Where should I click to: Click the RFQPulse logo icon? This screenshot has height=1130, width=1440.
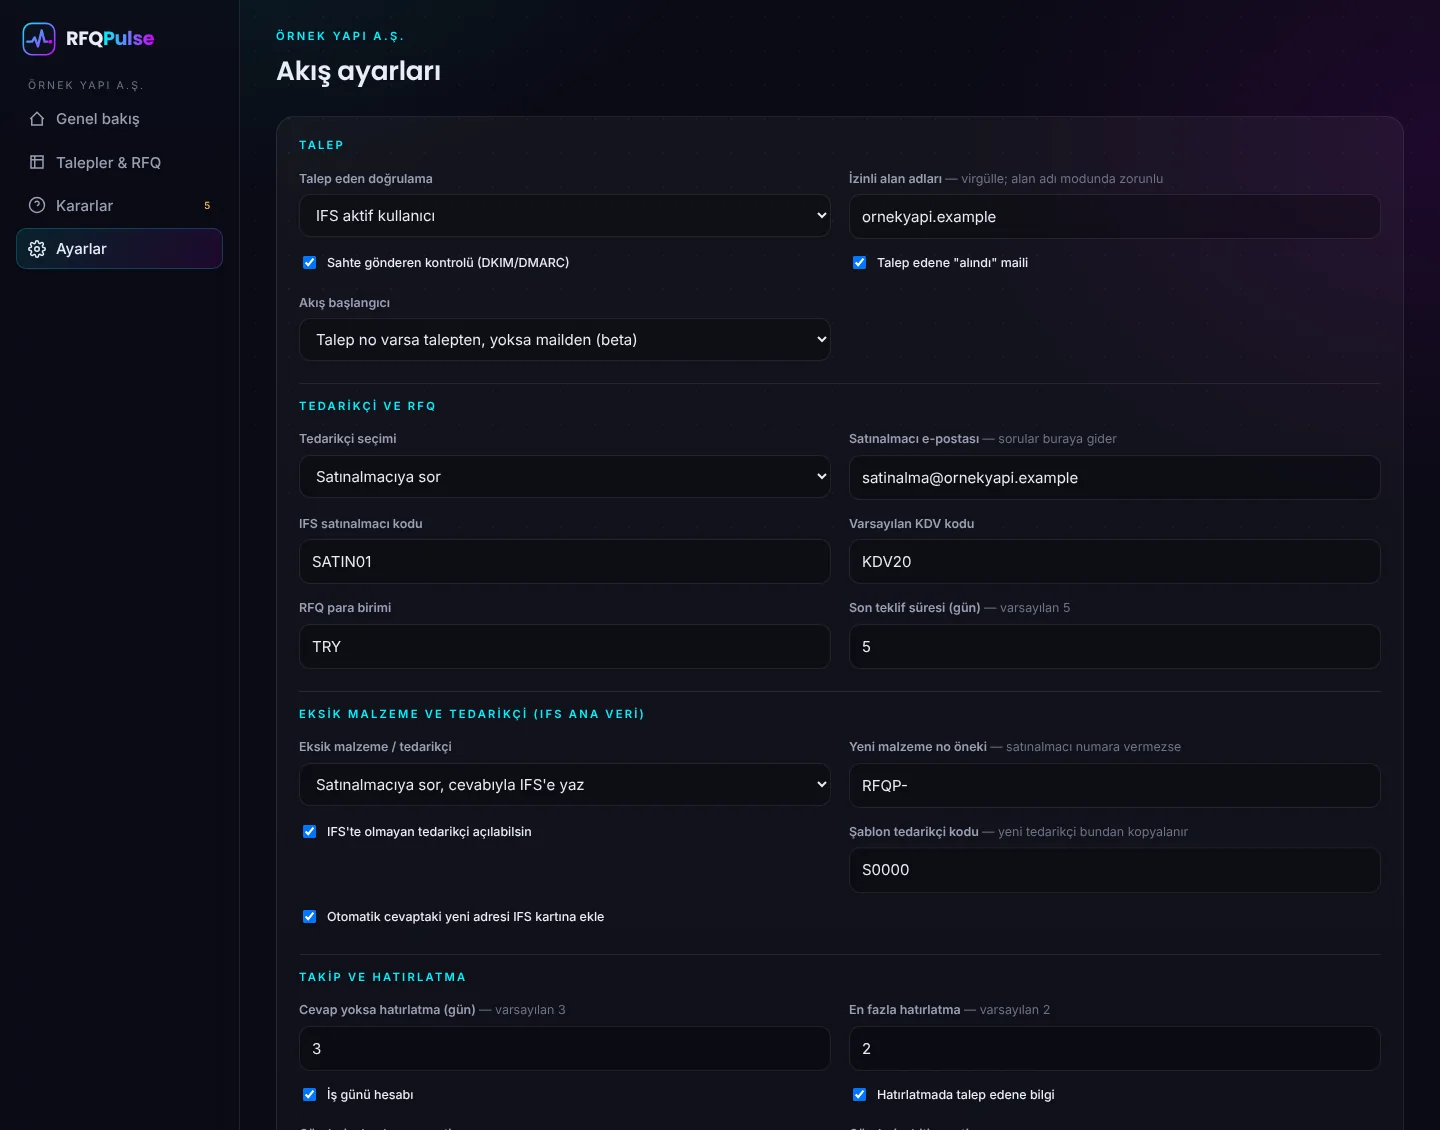pos(39,39)
